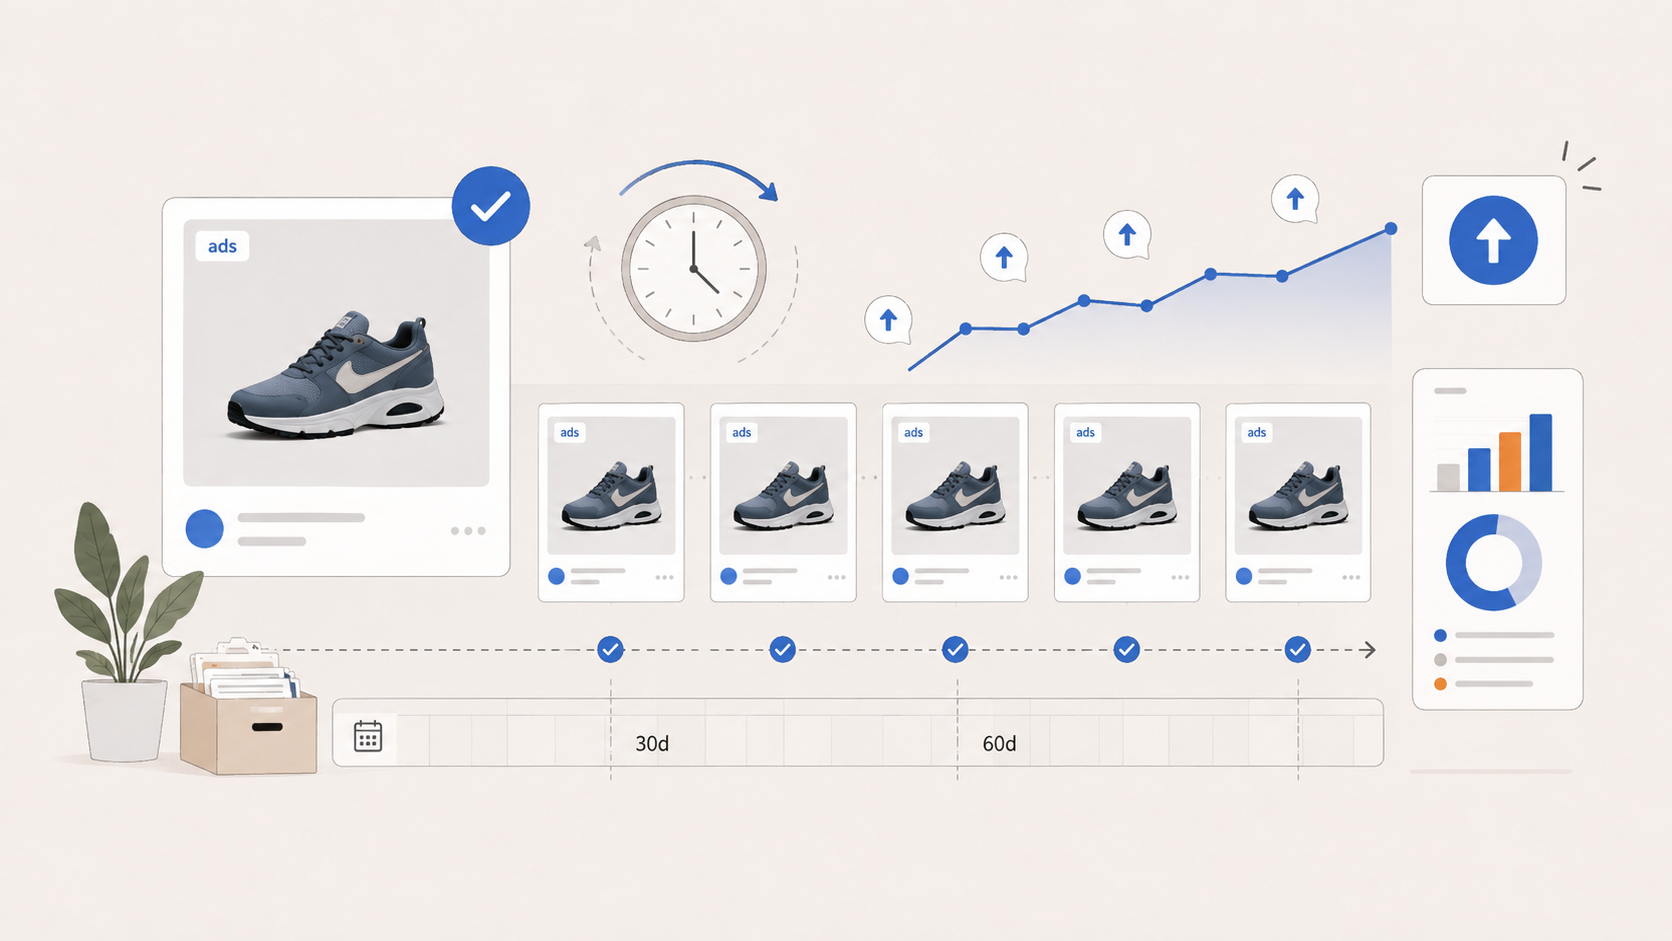1672x941 pixels.
Task: Open the calendar icon on the timeline bar
Action: pyautogui.click(x=368, y=737)
